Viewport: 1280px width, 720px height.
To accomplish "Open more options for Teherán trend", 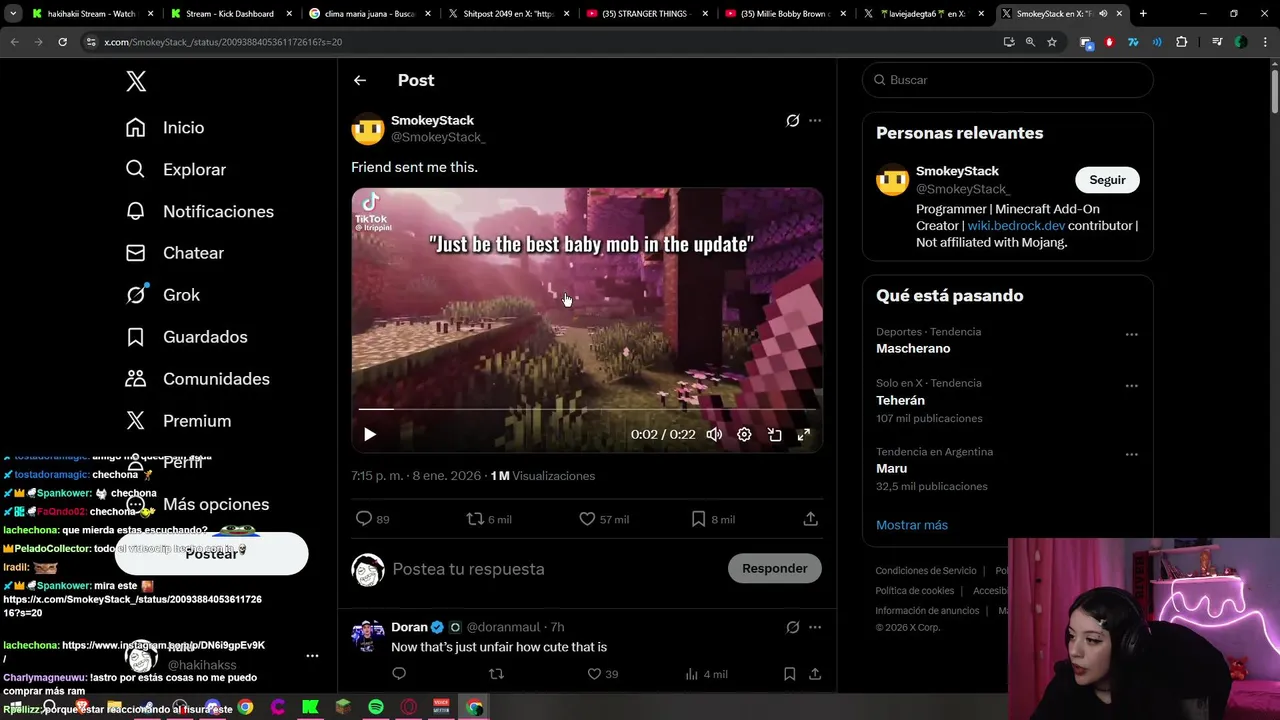I will [1131, 386].
